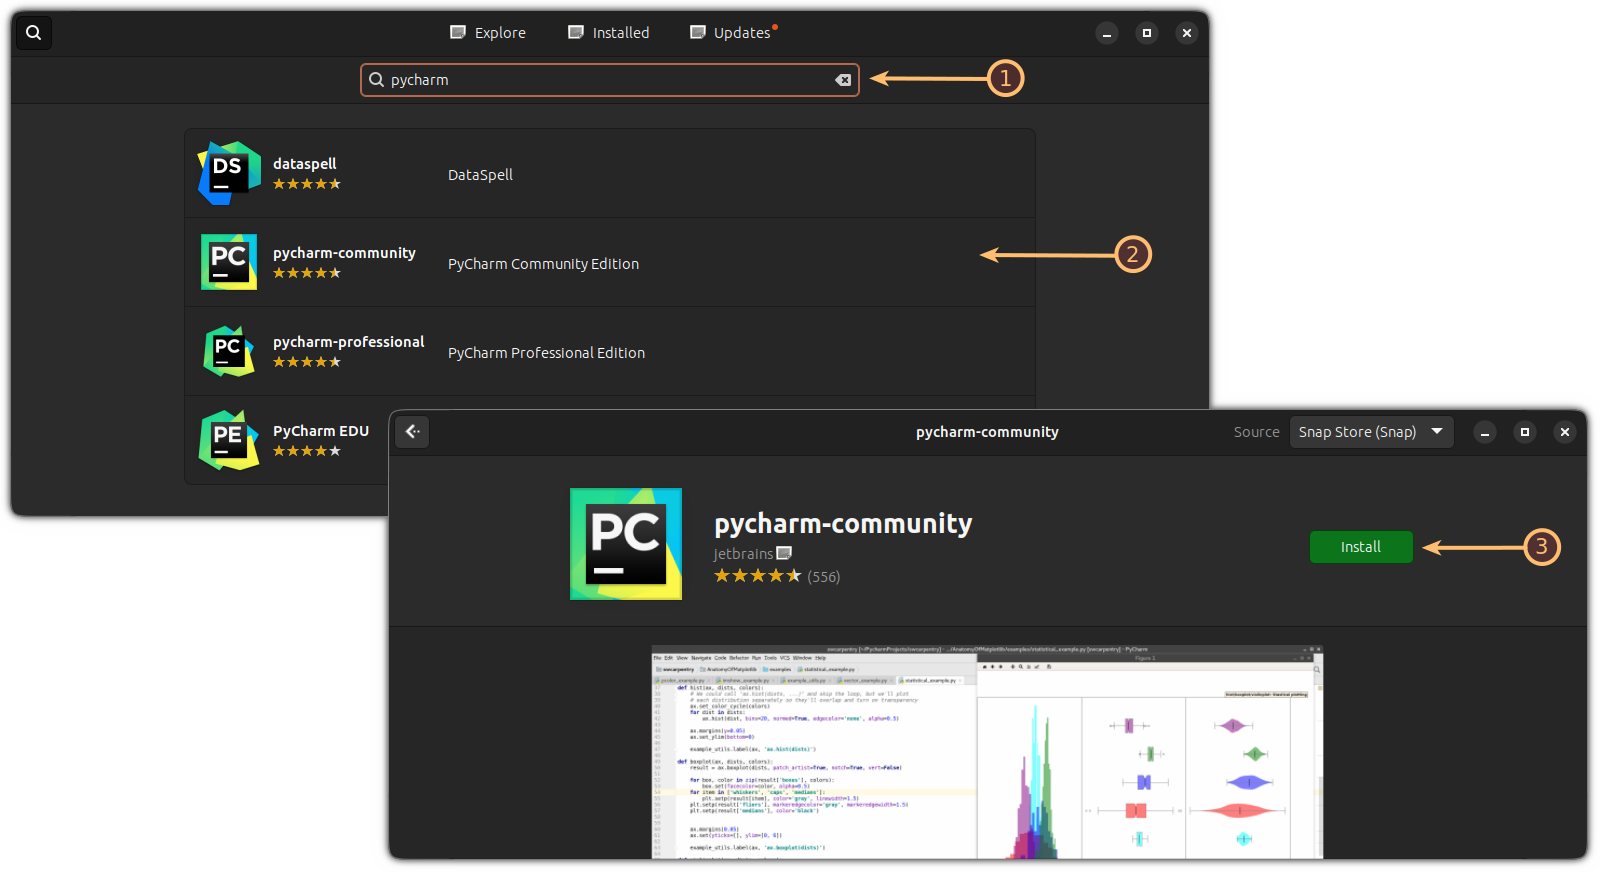Maximize the pycharm-community details window
Viewport: 1600px width, 872px height.
coord(1525,432)
